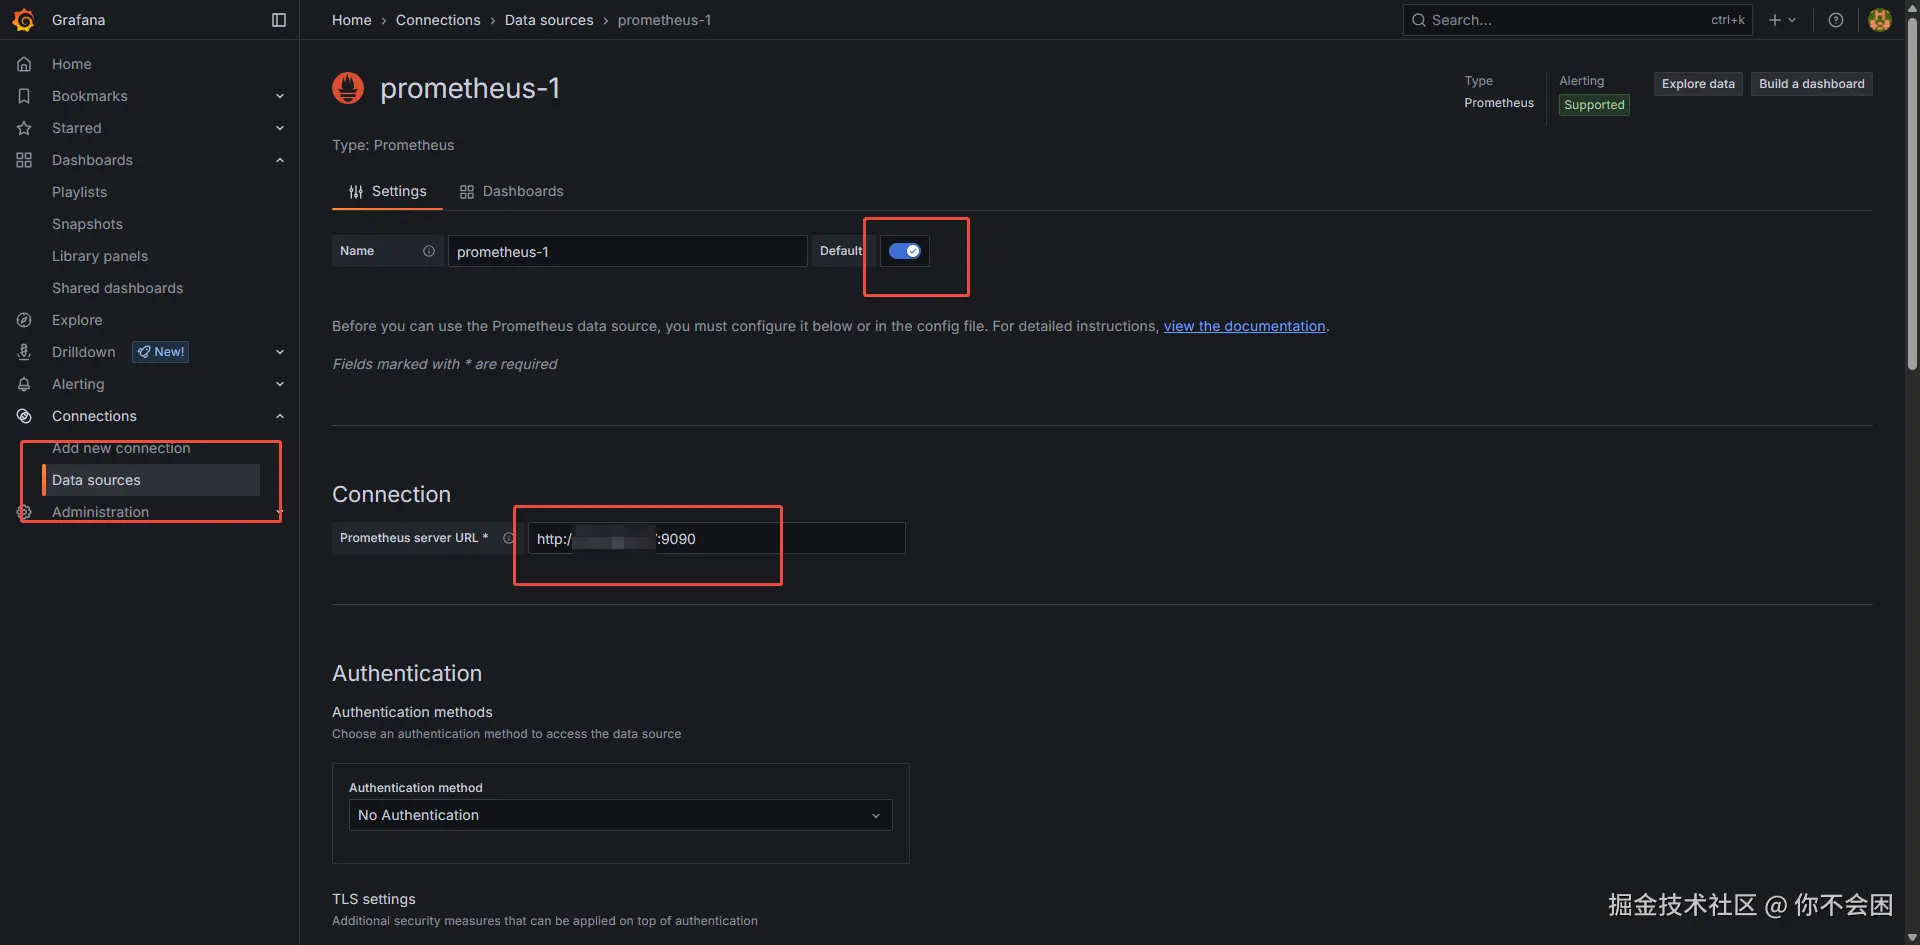Click the Home house icon in sidebar
This screenshot has height=945, width=1920.
24,64
